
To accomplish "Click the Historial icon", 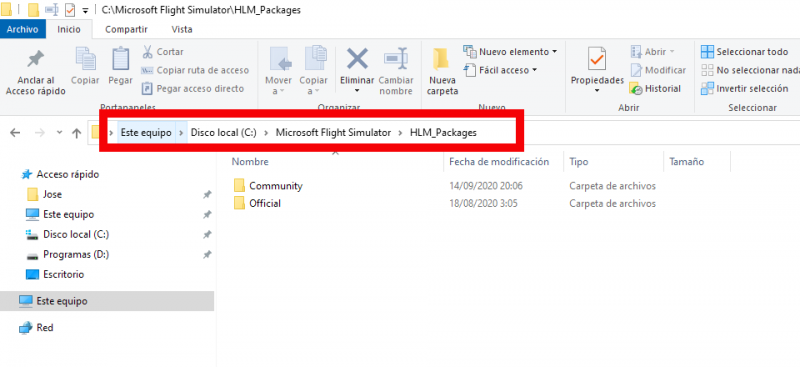I will (636, 88).
